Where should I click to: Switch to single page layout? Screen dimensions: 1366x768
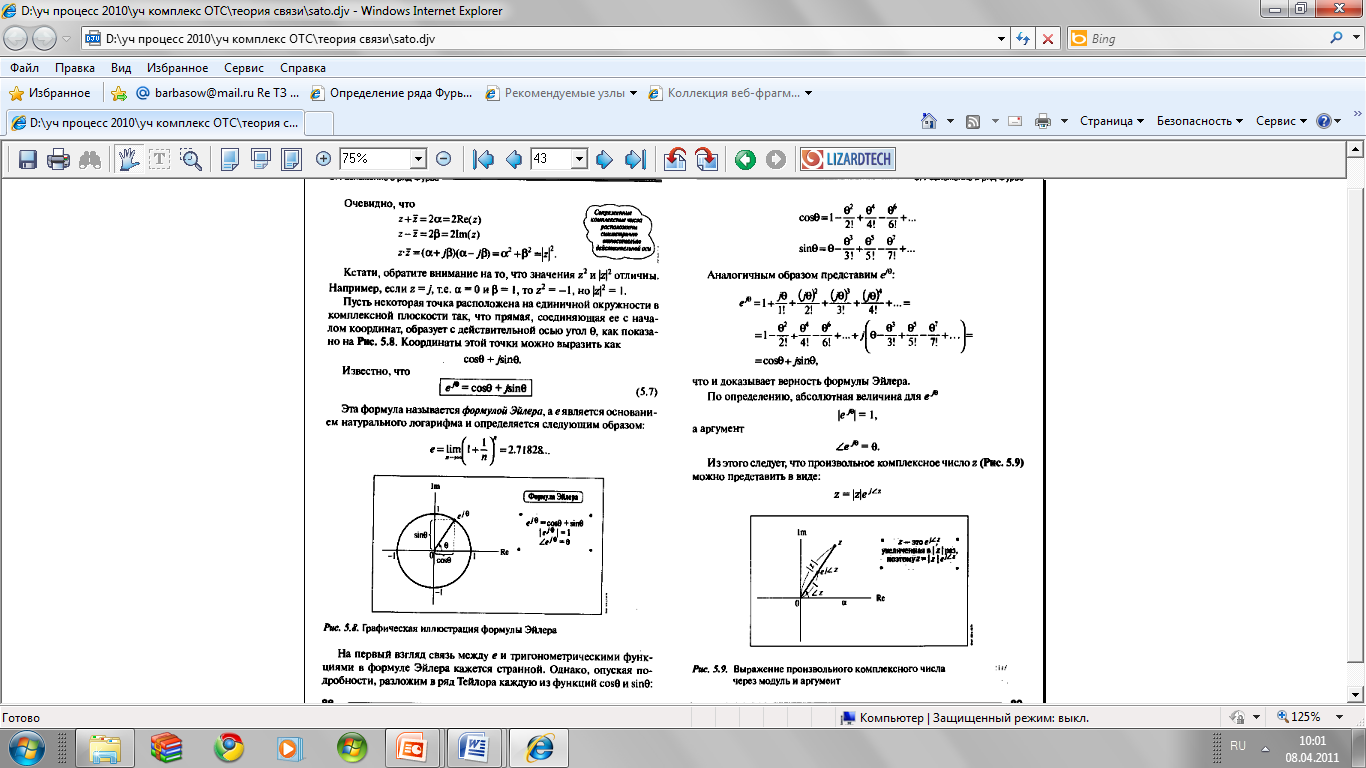[x=230, y=159]
